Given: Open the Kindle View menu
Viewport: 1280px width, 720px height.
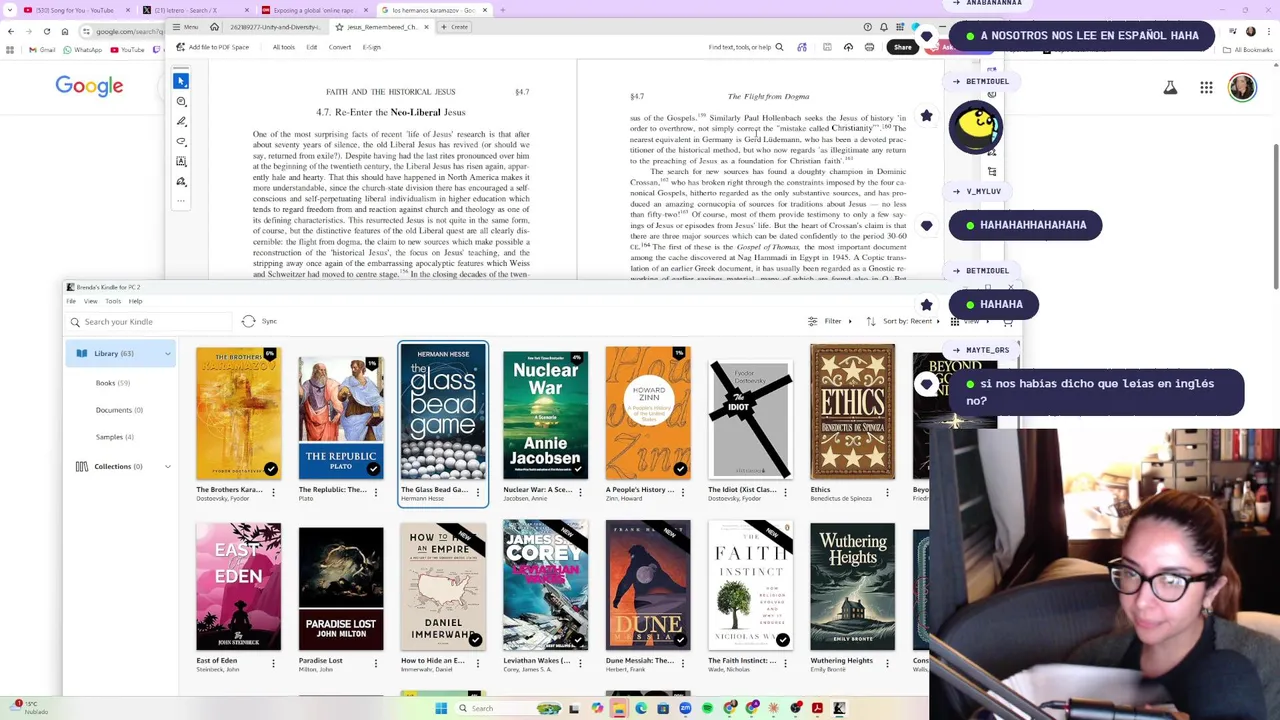Looking at the screenshot, I should 90,301.
